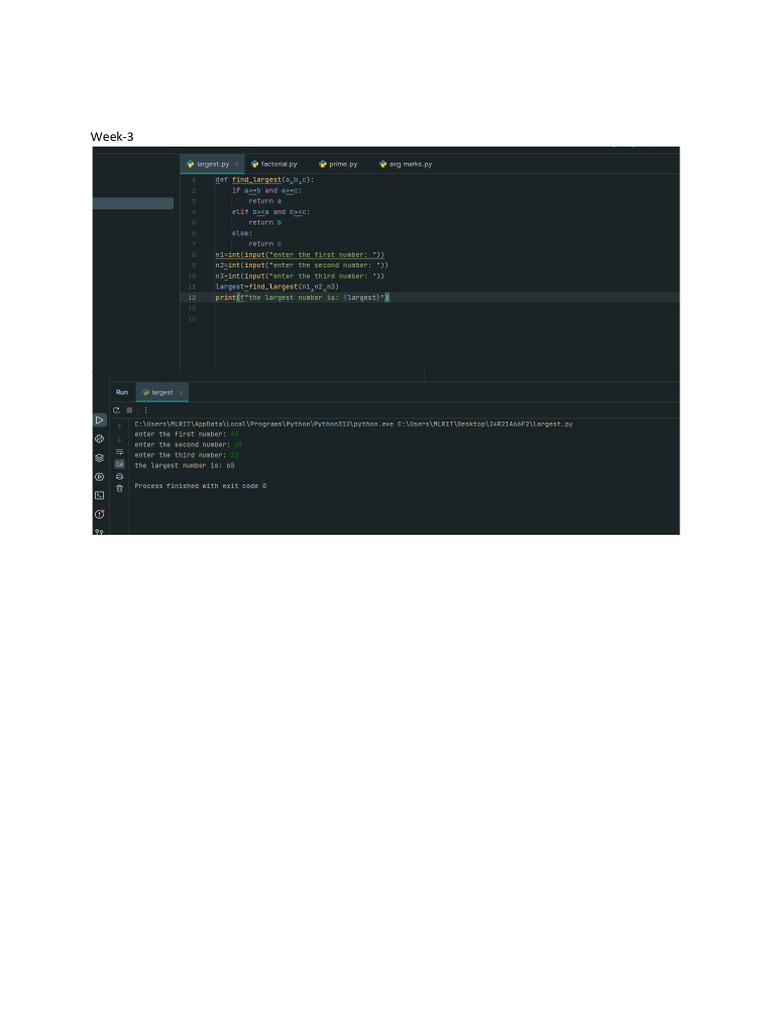Open the Problems tool window

point(99,515)
